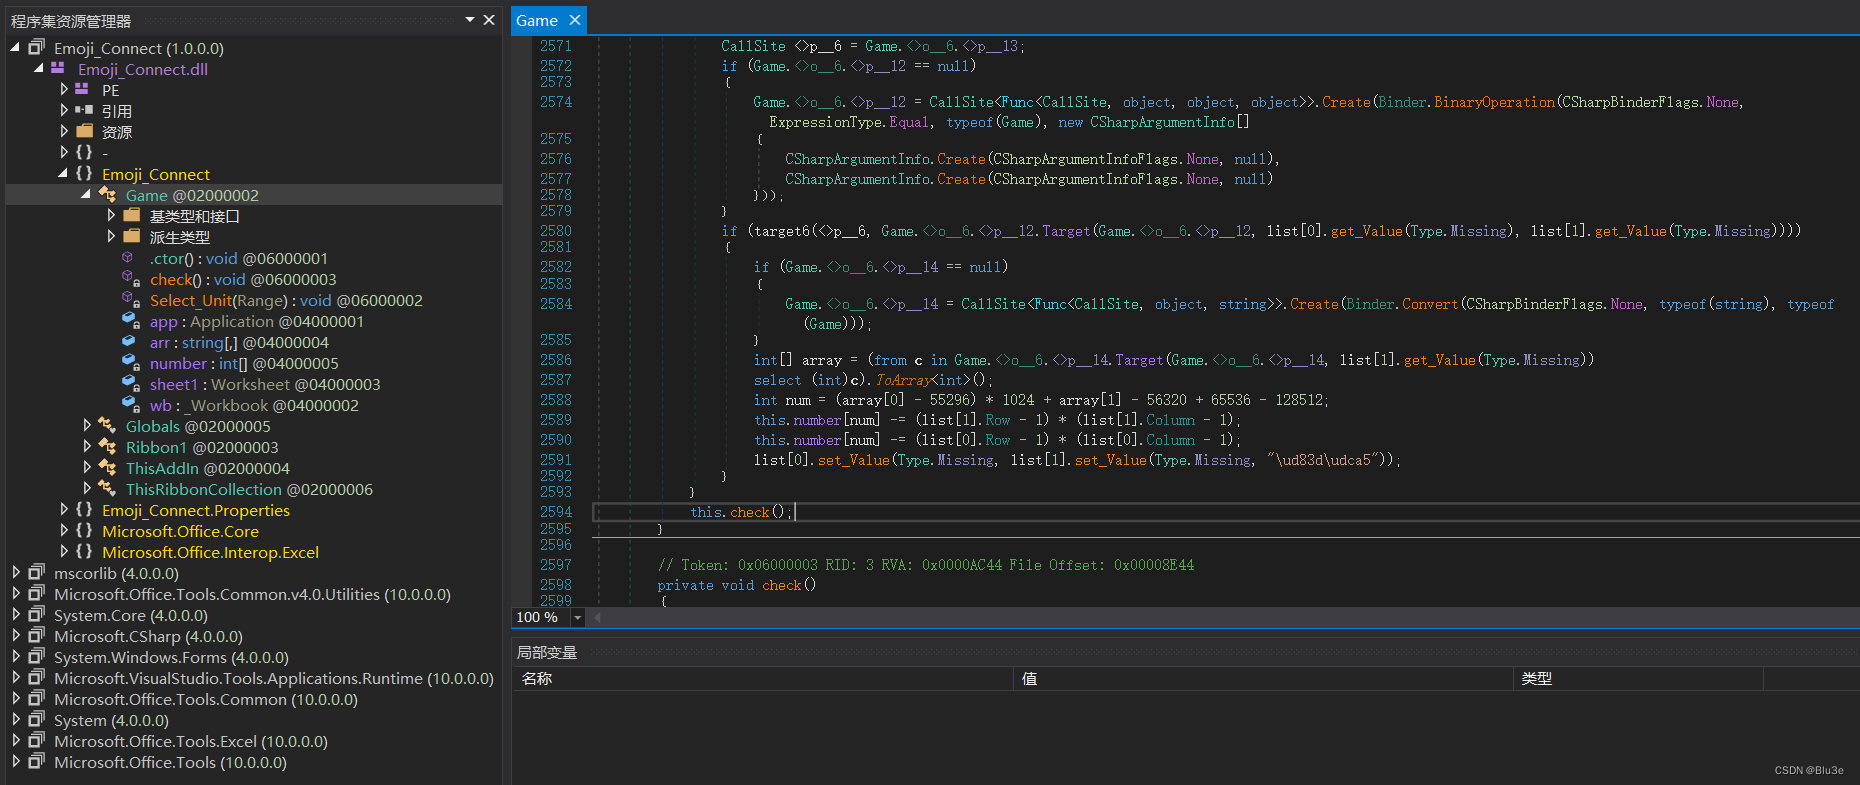The width and height of the screenshot is (1860, 785).
Task: Click the 资源 folder icon
Action: (x=84, y=131)
